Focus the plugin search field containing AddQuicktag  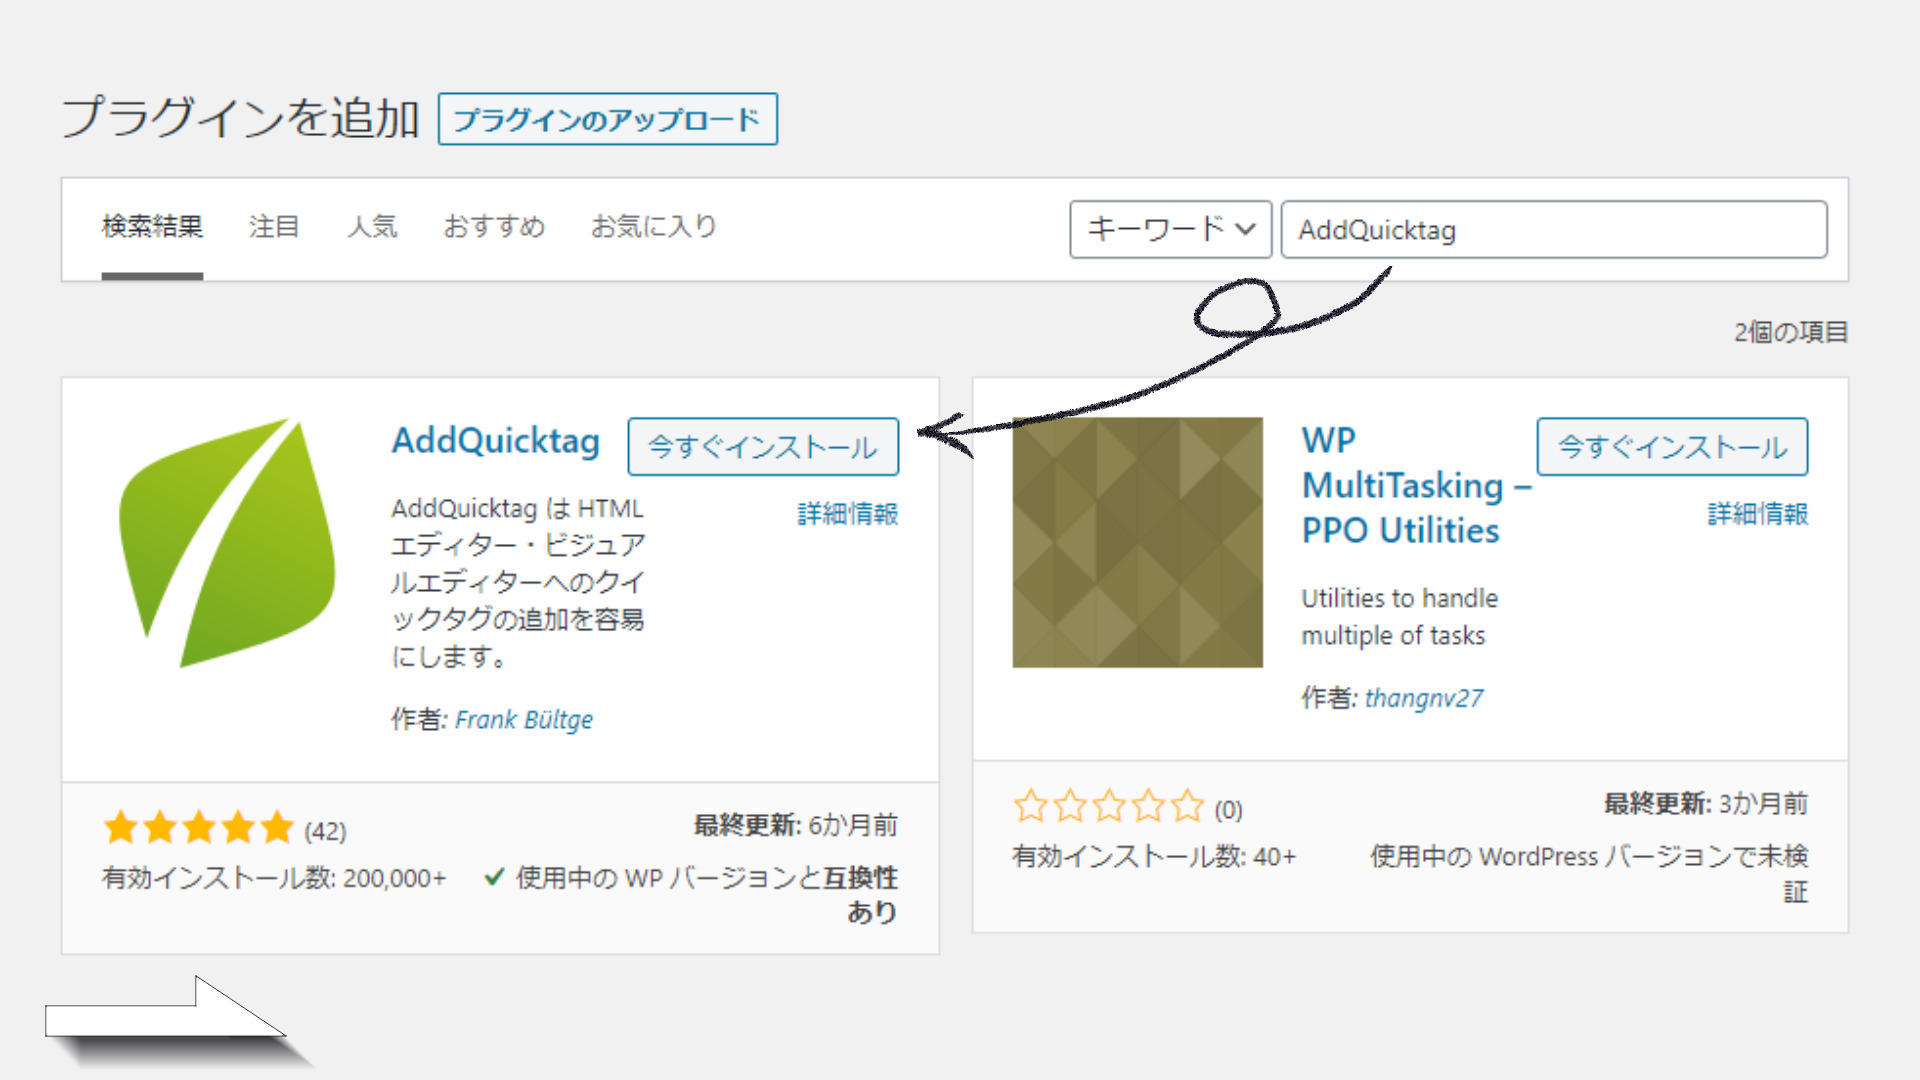click(1554, 229)
